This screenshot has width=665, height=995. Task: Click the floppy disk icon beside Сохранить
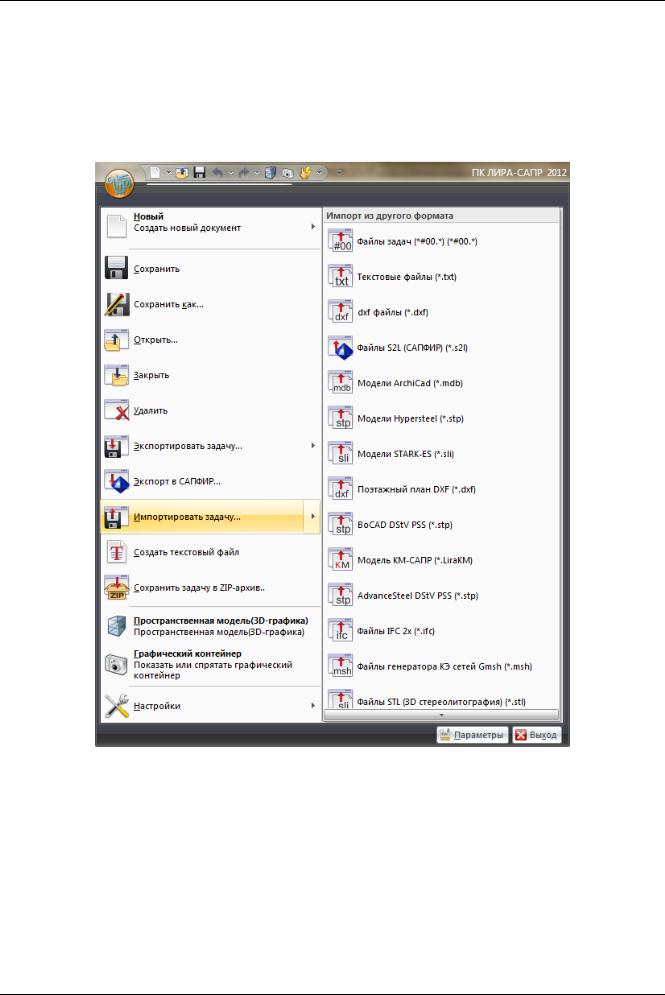click(117, 268)
